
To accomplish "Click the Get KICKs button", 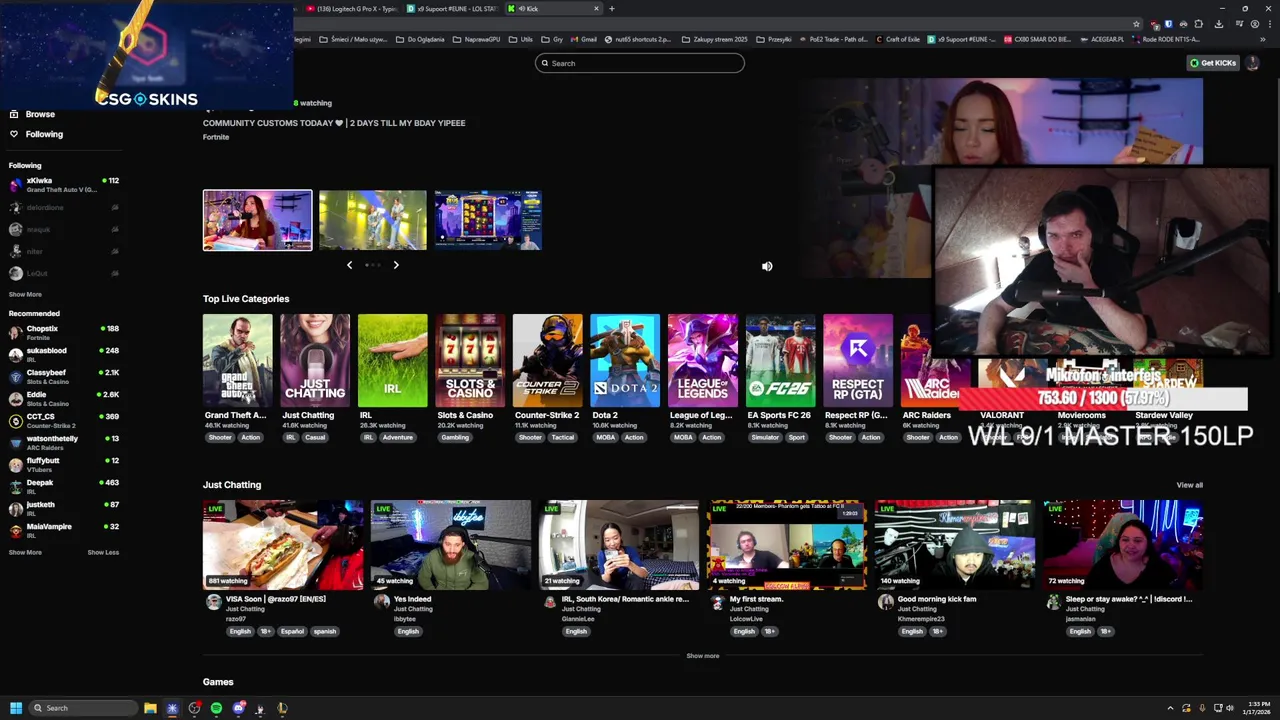I will (1213, 63).
